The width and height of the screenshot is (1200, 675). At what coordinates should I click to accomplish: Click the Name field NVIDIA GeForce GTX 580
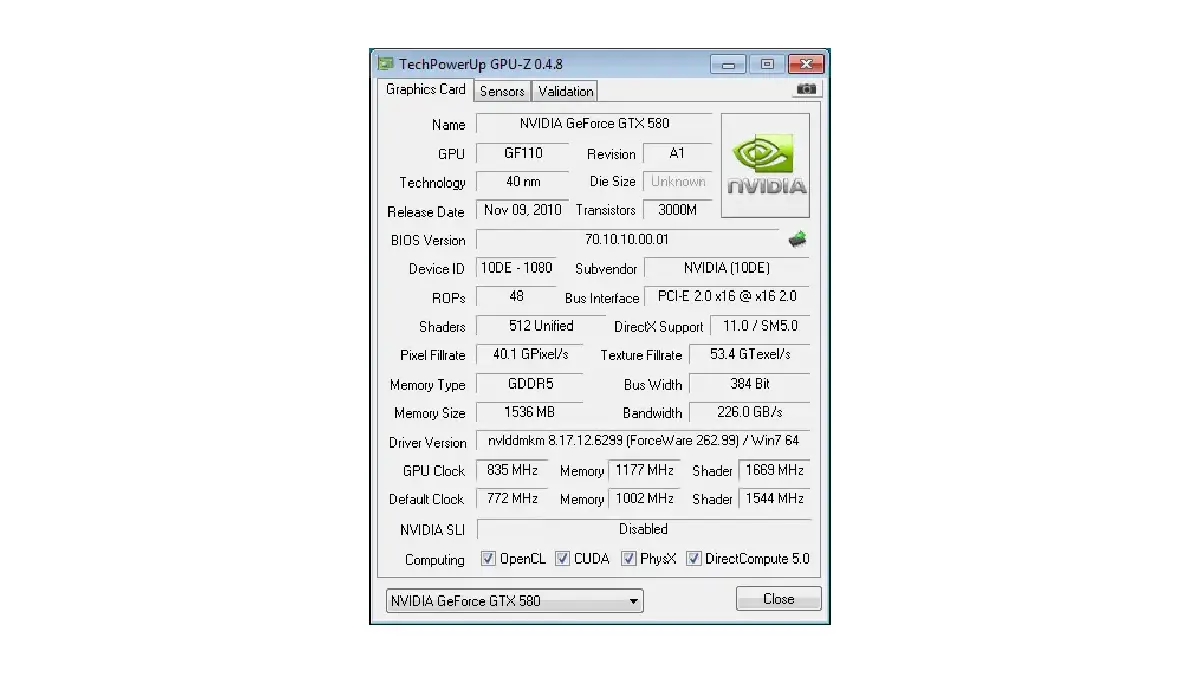point(594,124)
